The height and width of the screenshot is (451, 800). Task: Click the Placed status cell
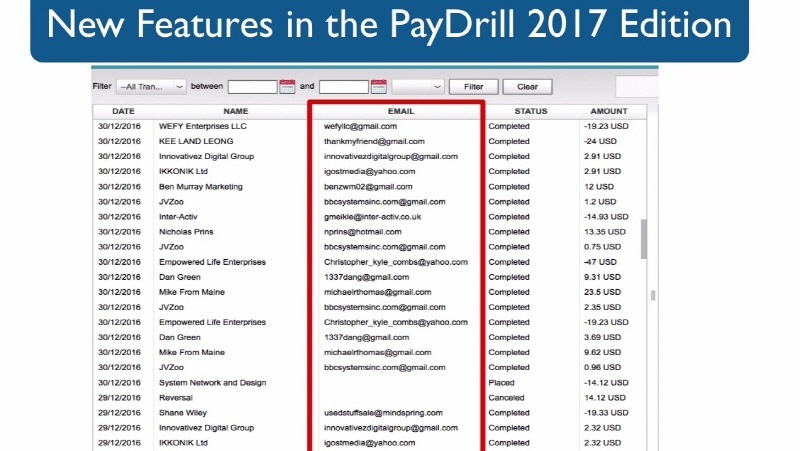pyautogui.click(x=501, y=383)
